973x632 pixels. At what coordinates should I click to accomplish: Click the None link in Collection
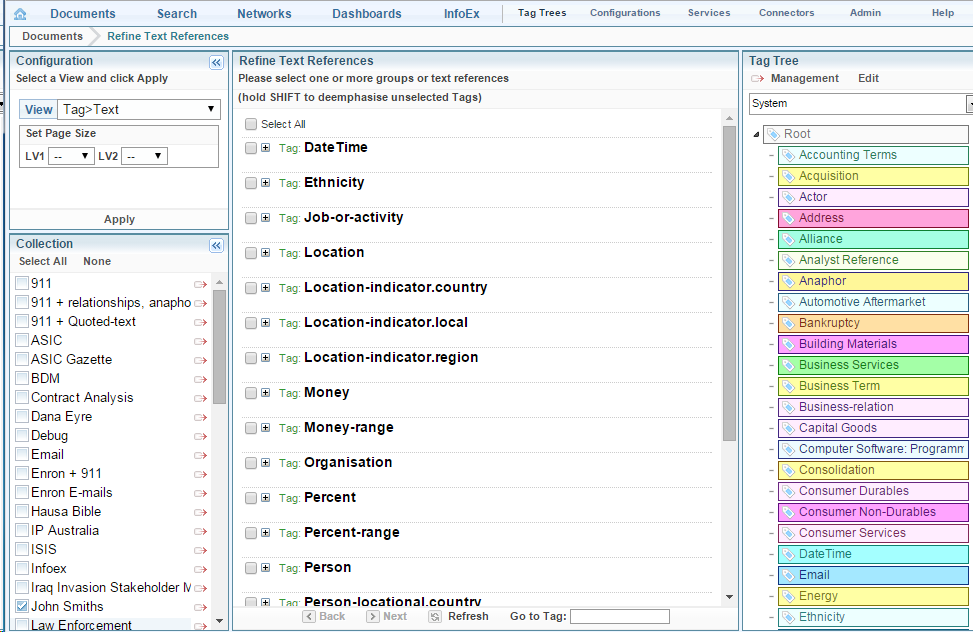[97, 262]
